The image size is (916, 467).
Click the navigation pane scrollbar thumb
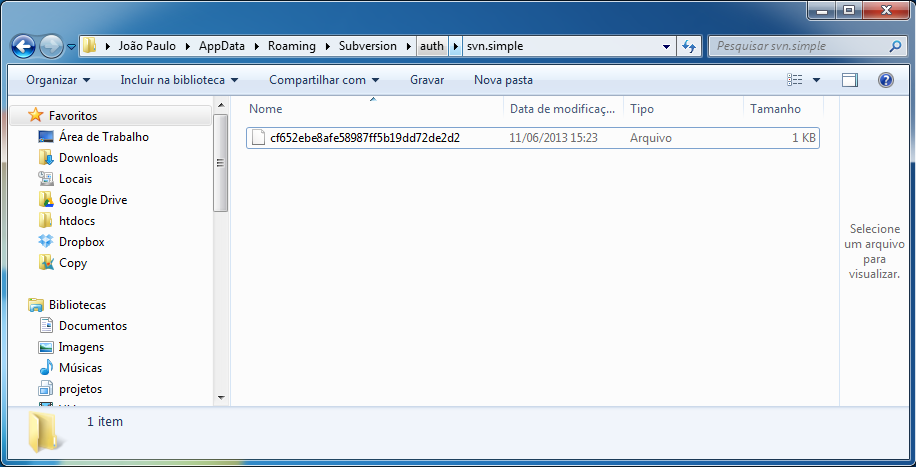[221, 163]
